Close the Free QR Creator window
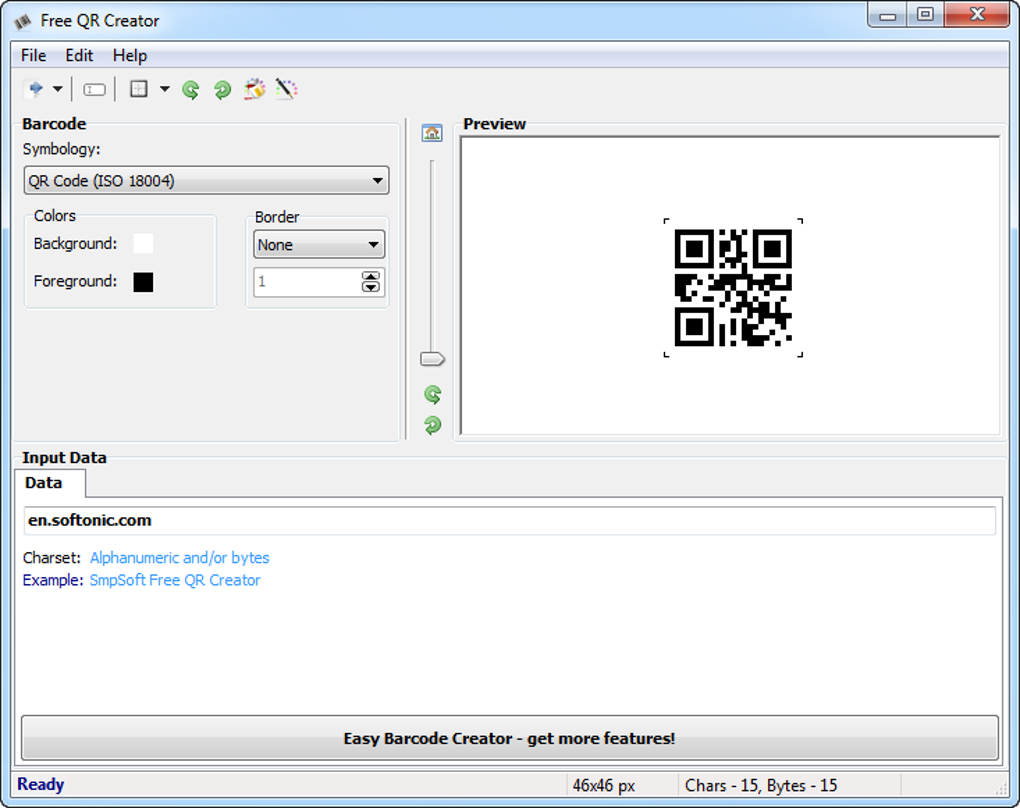The image size is (1020, 808). 976,14
